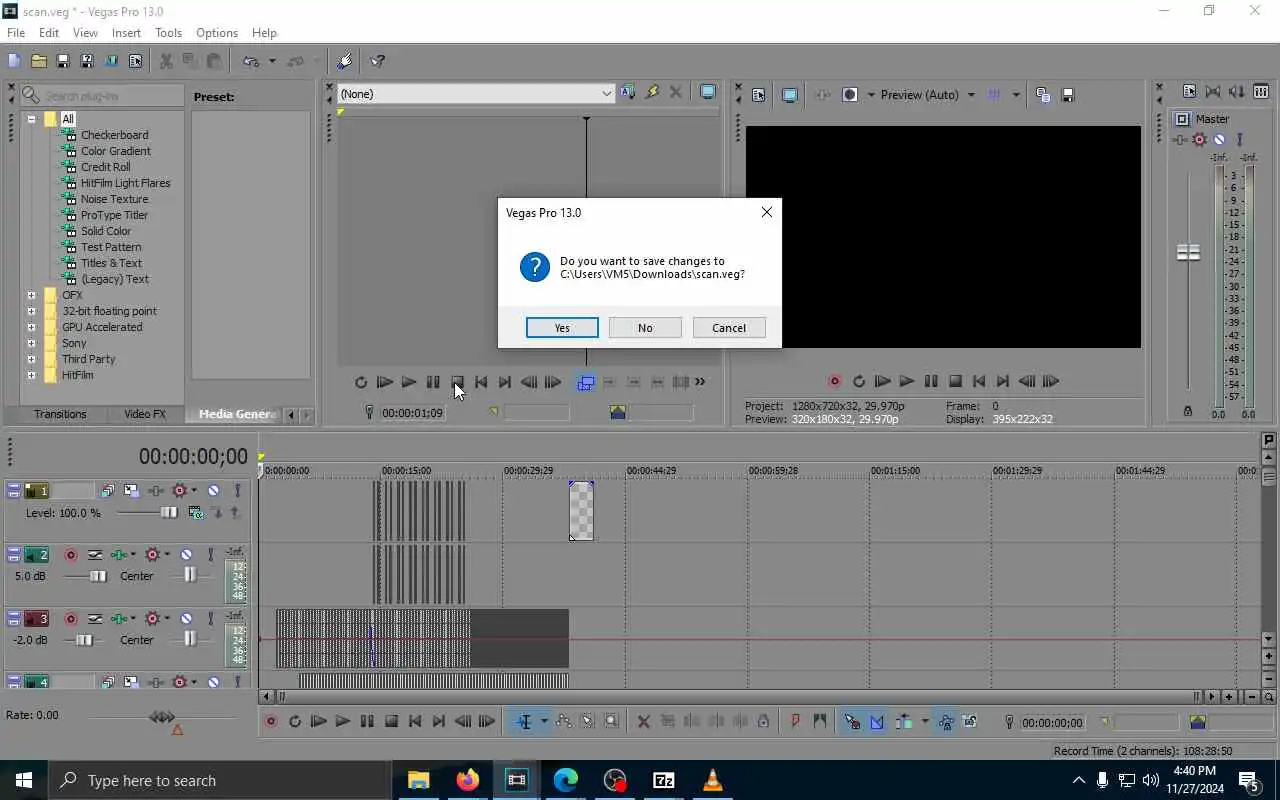This screenshot has width=1280, height=800.
Task: Click the checkered event on Track 1
Action: [581, 511]
